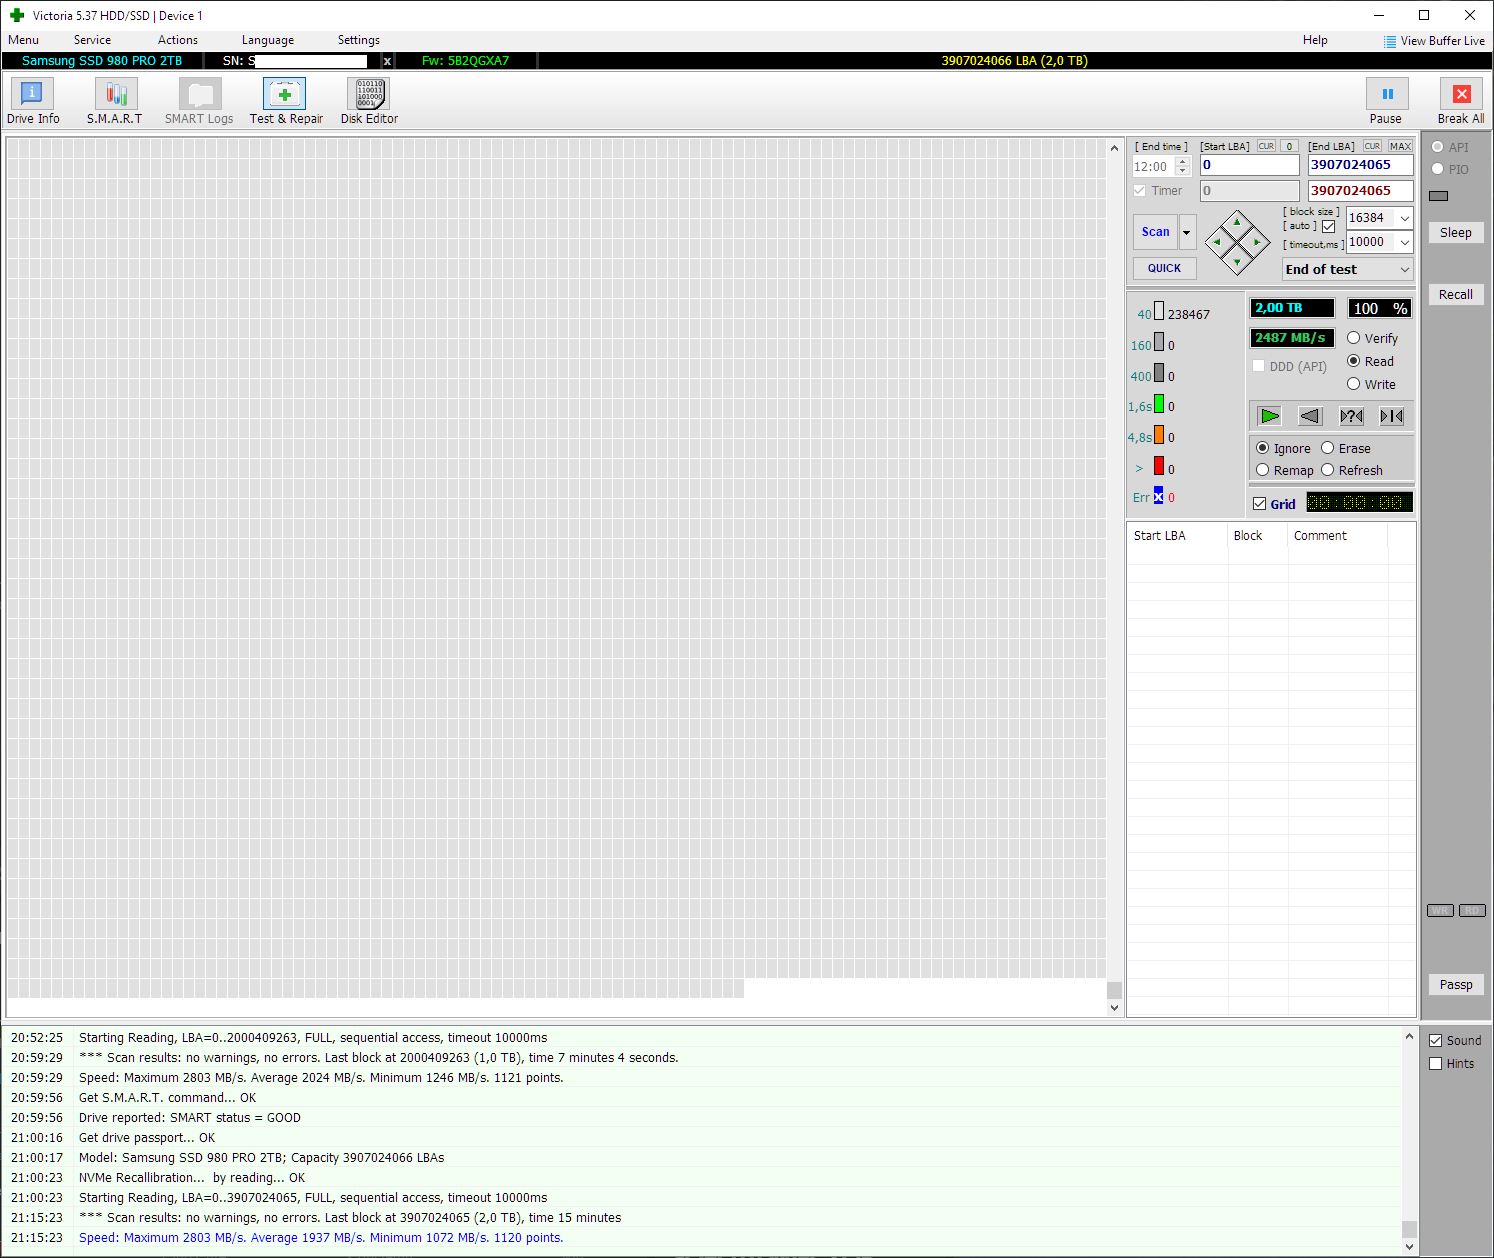Select the Ignore error handling option

pos(1263,448)
